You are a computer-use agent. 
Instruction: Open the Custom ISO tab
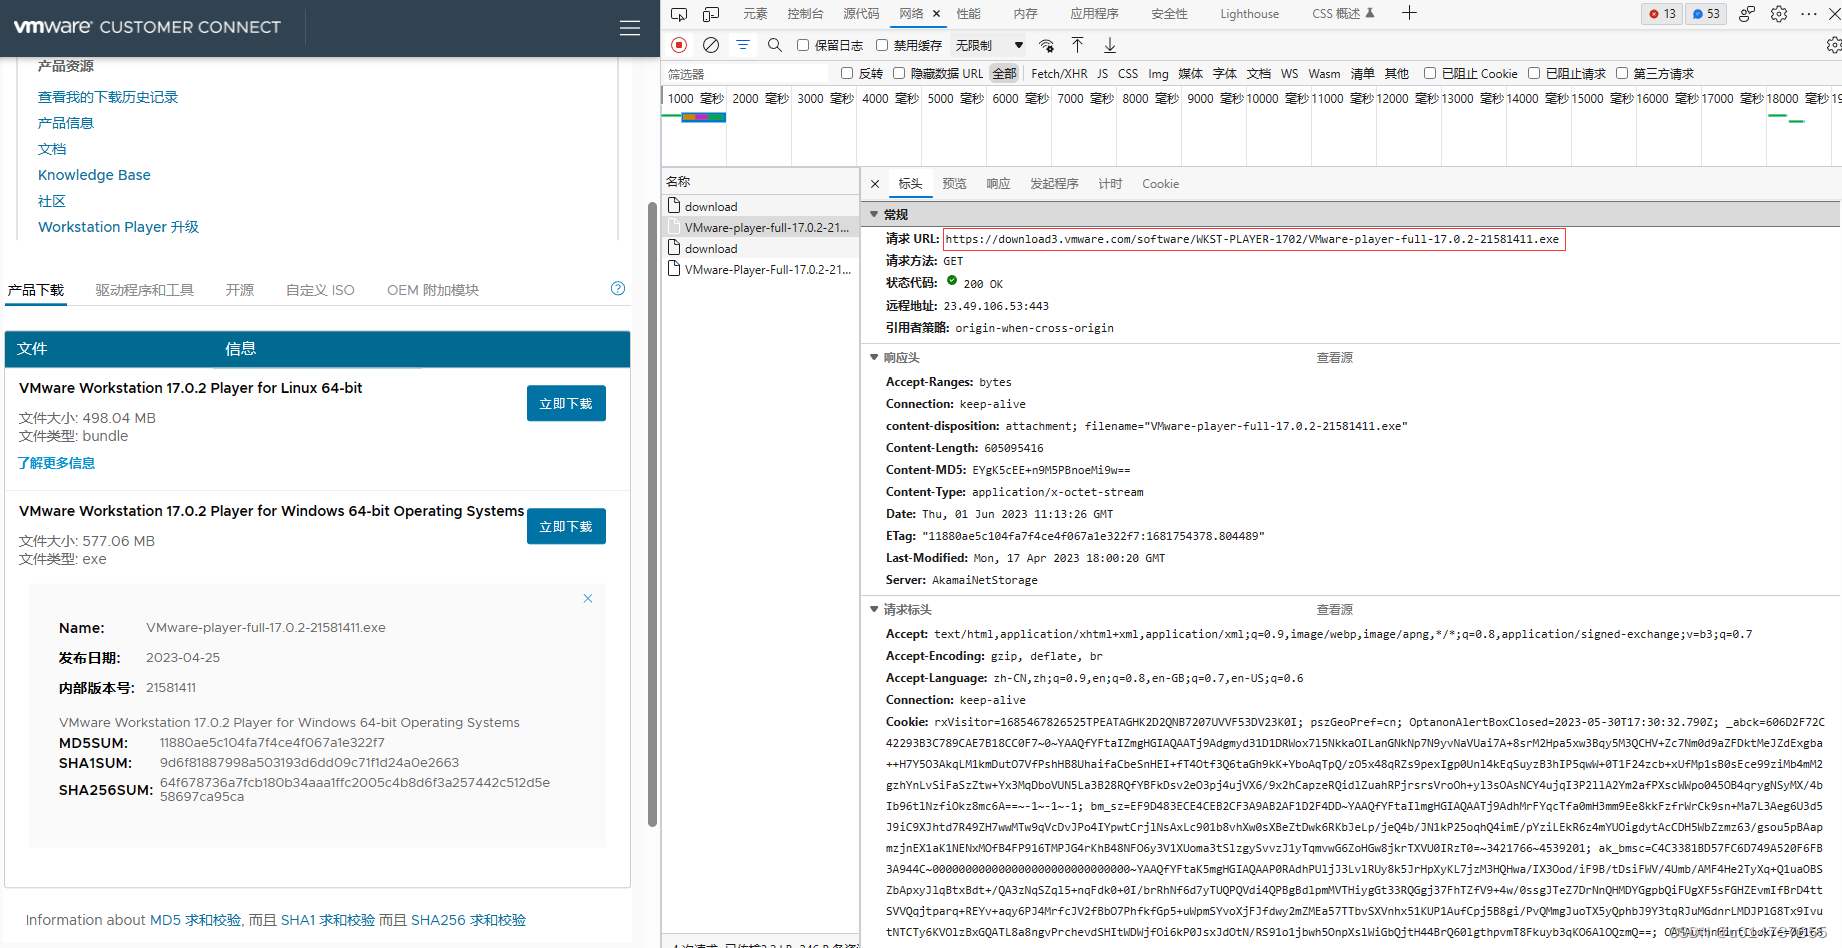pos(320,290)
